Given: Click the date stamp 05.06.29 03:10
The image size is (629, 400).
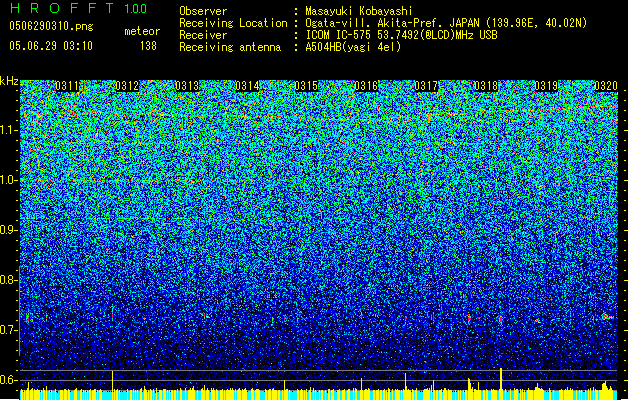Looking at the screenshot, I should coord(51,45).
